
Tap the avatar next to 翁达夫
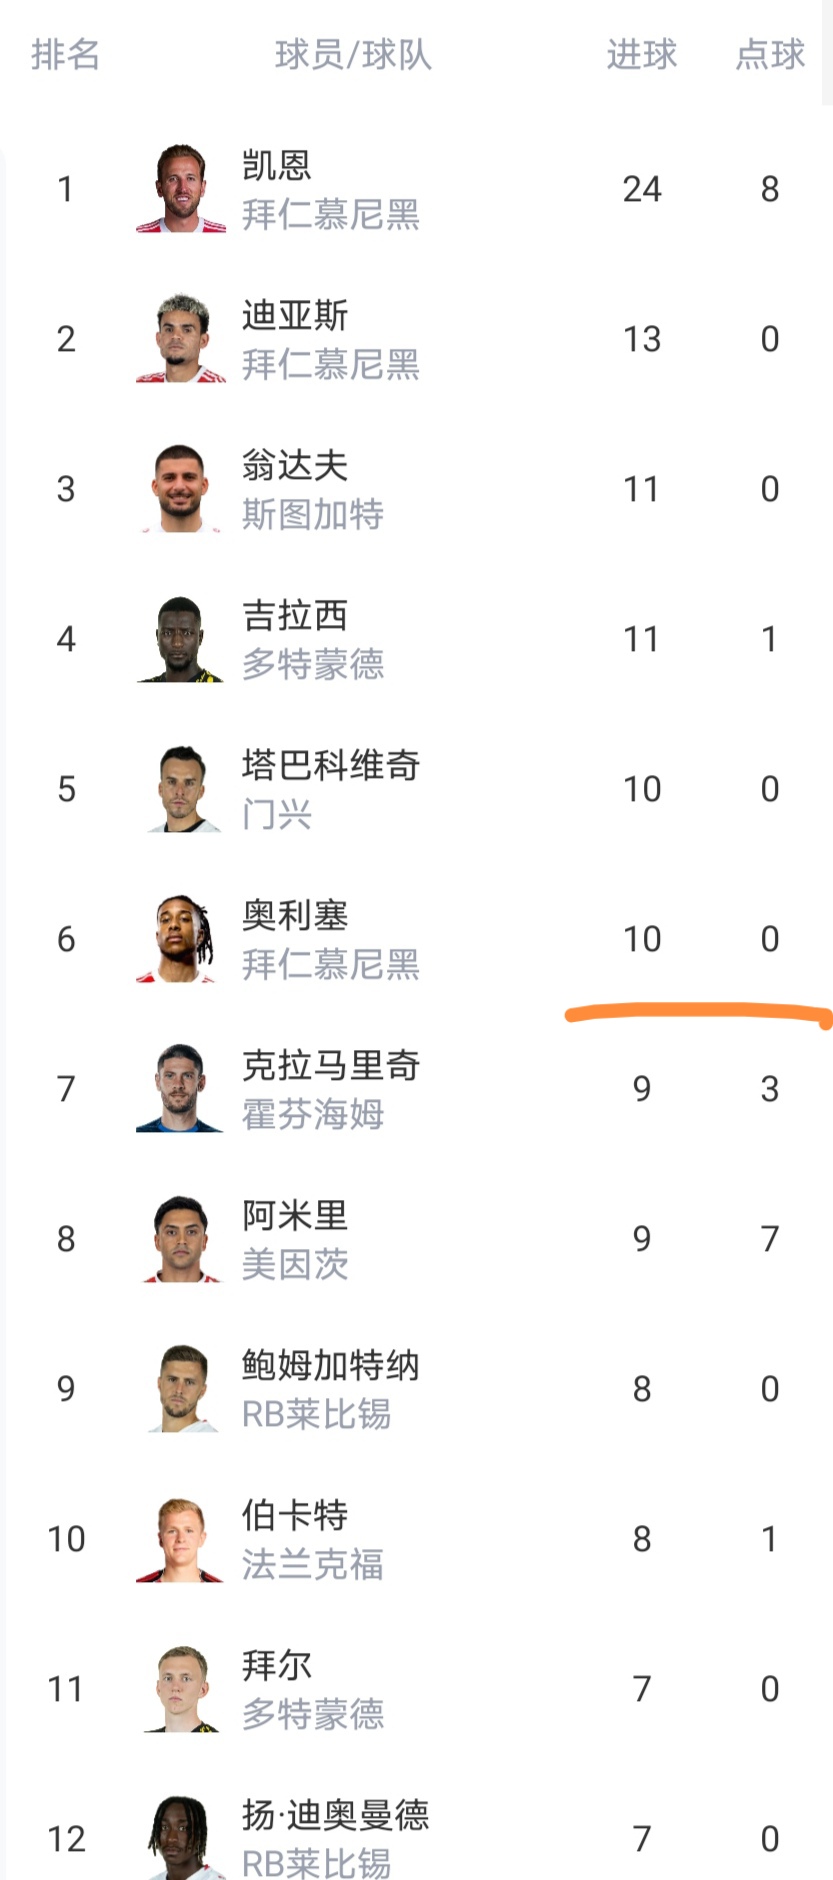181,489
